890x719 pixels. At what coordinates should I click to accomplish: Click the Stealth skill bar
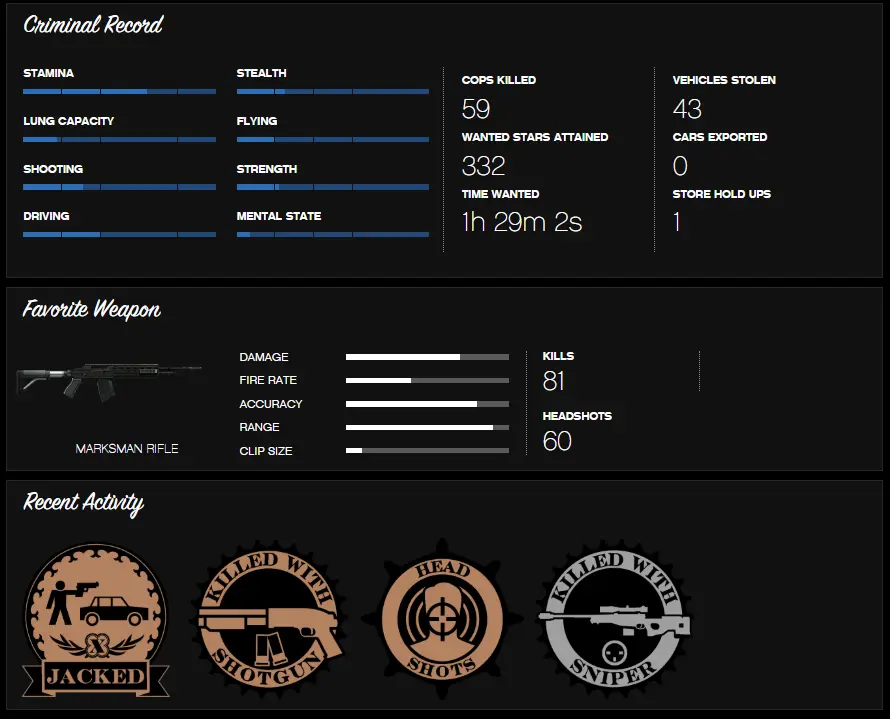tap(333, 91)
